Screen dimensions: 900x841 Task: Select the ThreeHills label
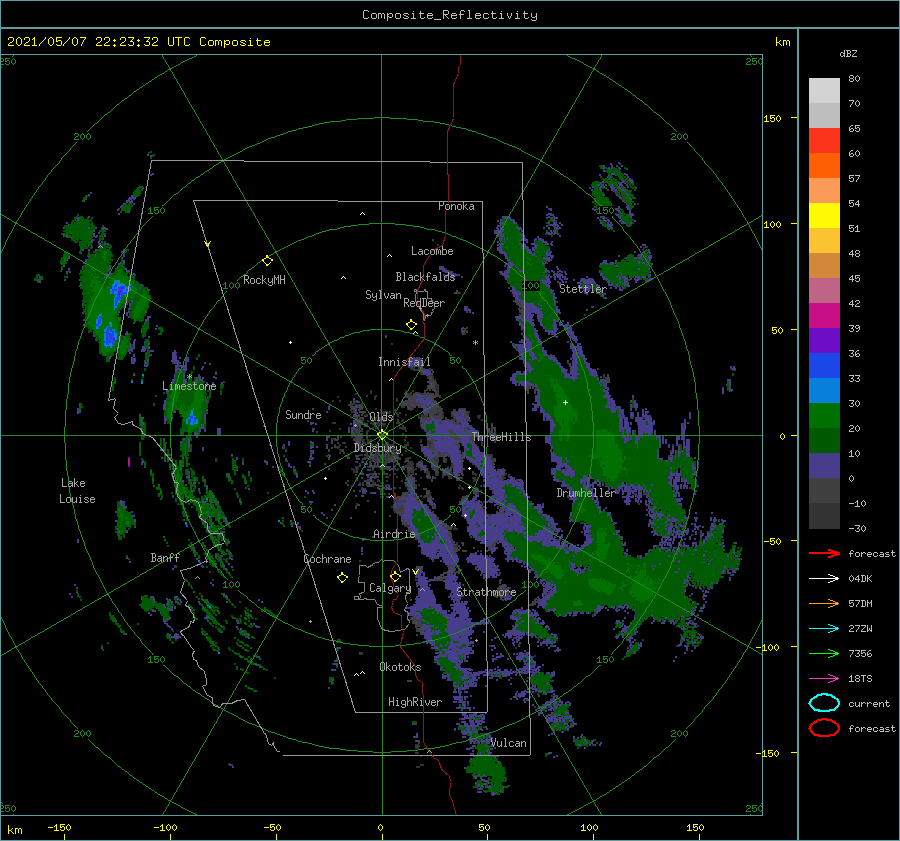pos(501,437)
